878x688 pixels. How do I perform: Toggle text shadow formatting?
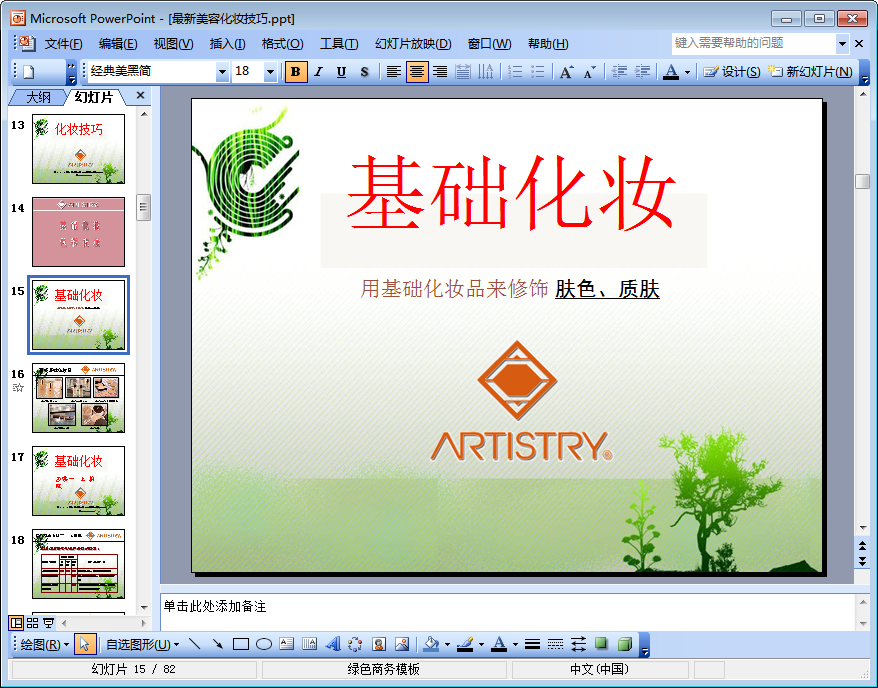click(365, 72)
